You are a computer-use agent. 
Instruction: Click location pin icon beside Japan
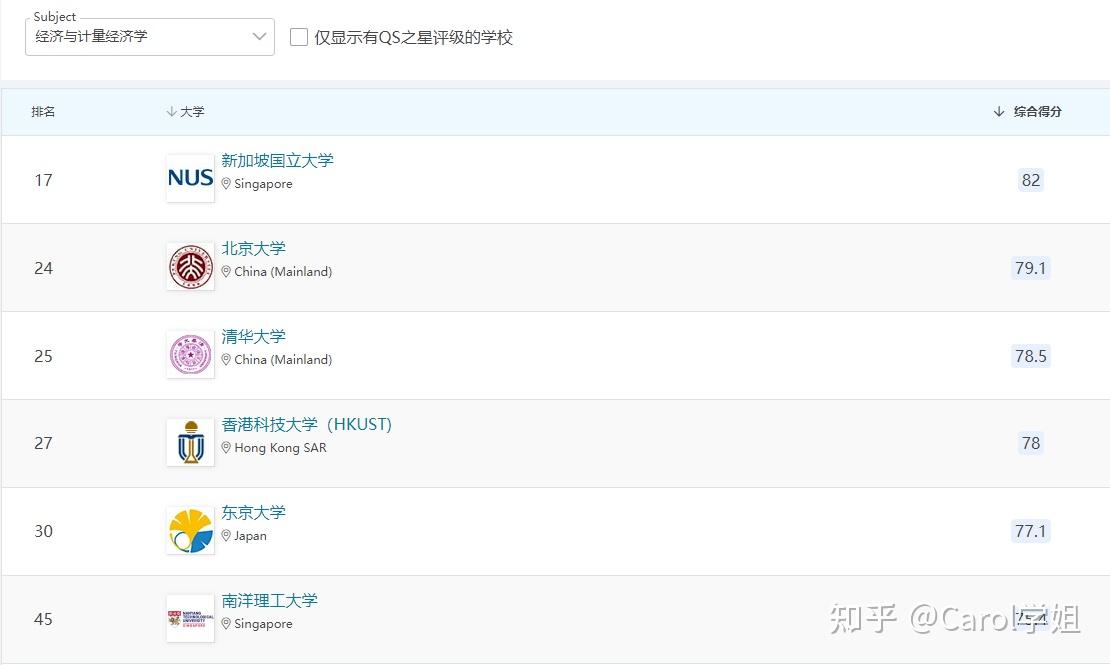coord(226,535)
